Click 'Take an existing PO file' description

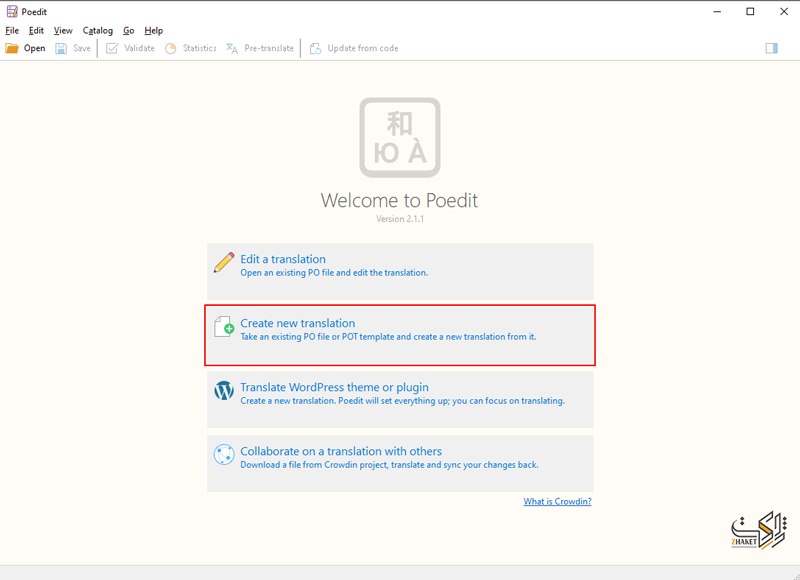point(388,337)
